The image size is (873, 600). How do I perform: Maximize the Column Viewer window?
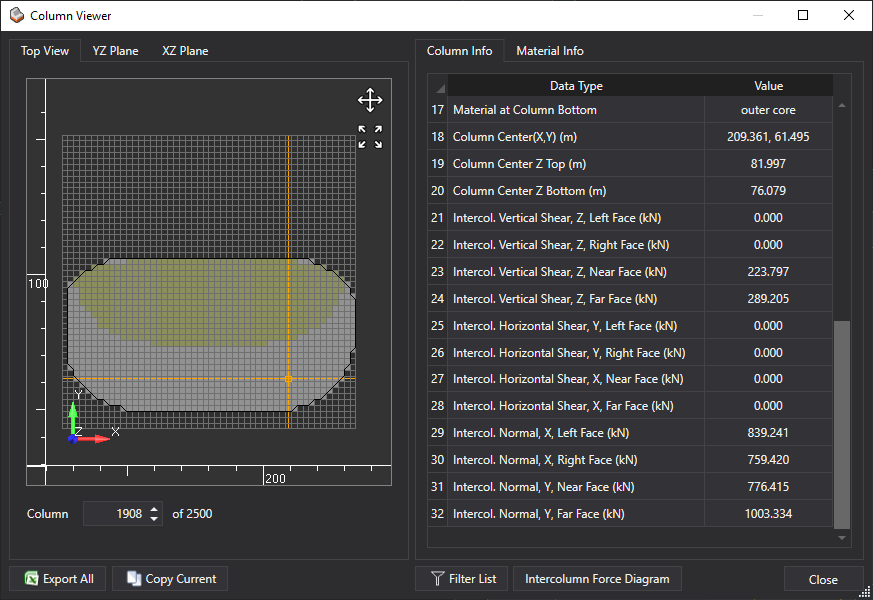click(x=803, y=15)
